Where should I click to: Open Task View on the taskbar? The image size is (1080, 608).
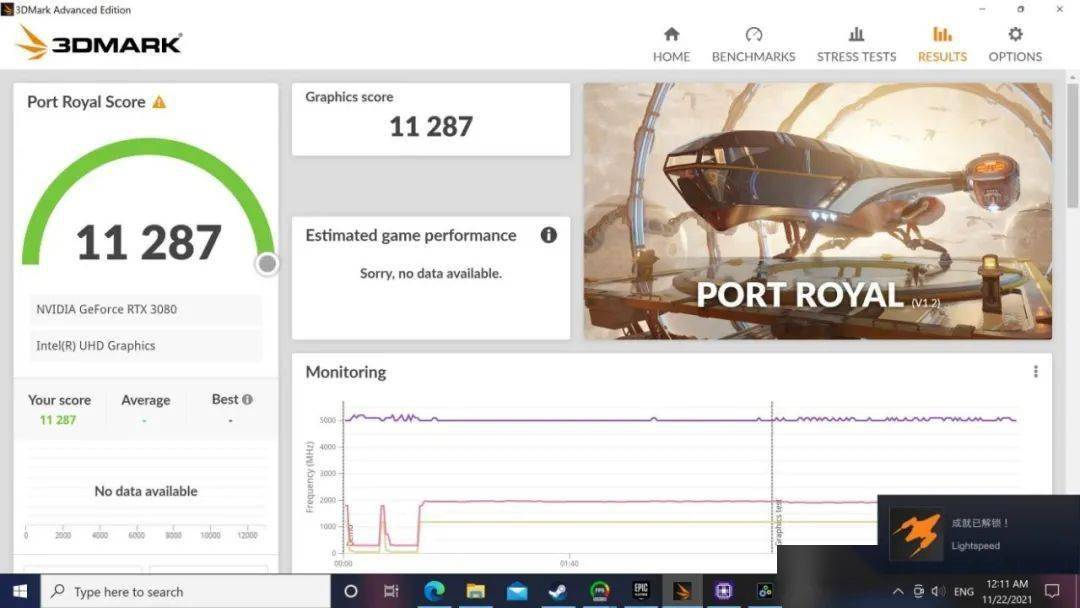[x=391, y=591]
